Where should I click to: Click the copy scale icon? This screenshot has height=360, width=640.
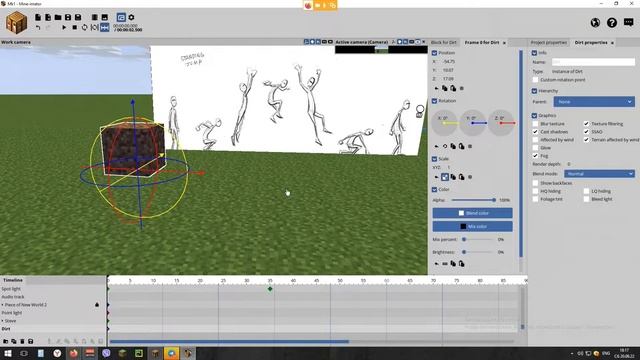tap(453, 177)
